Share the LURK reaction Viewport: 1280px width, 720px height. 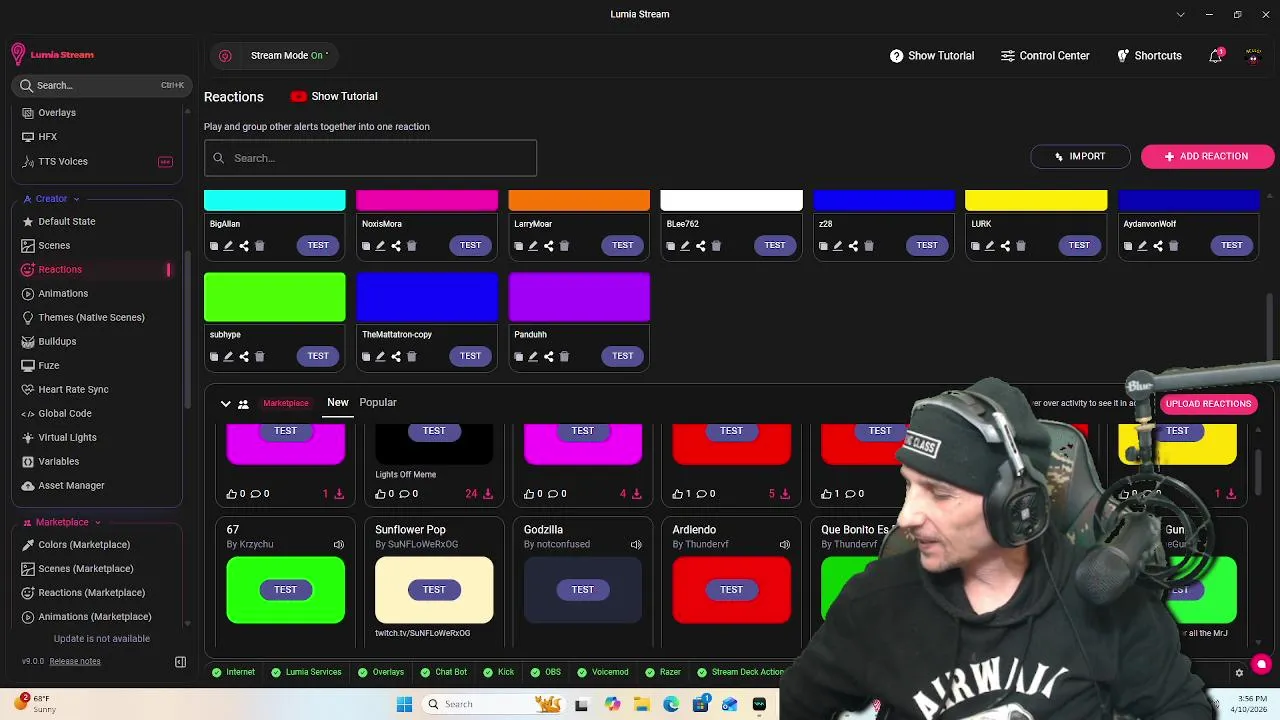point(1005,246)
